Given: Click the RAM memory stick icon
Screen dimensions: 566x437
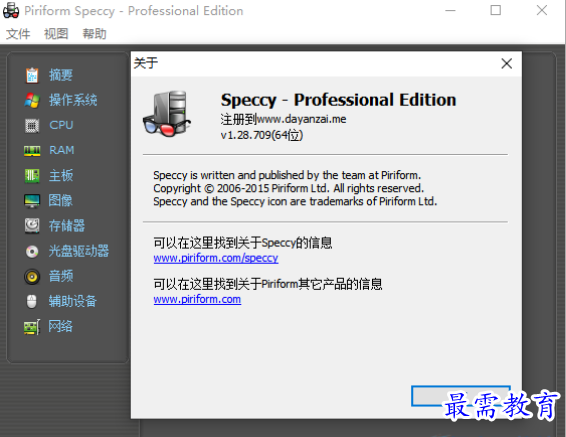Looking at the screenshot, I should pos(32,150).
